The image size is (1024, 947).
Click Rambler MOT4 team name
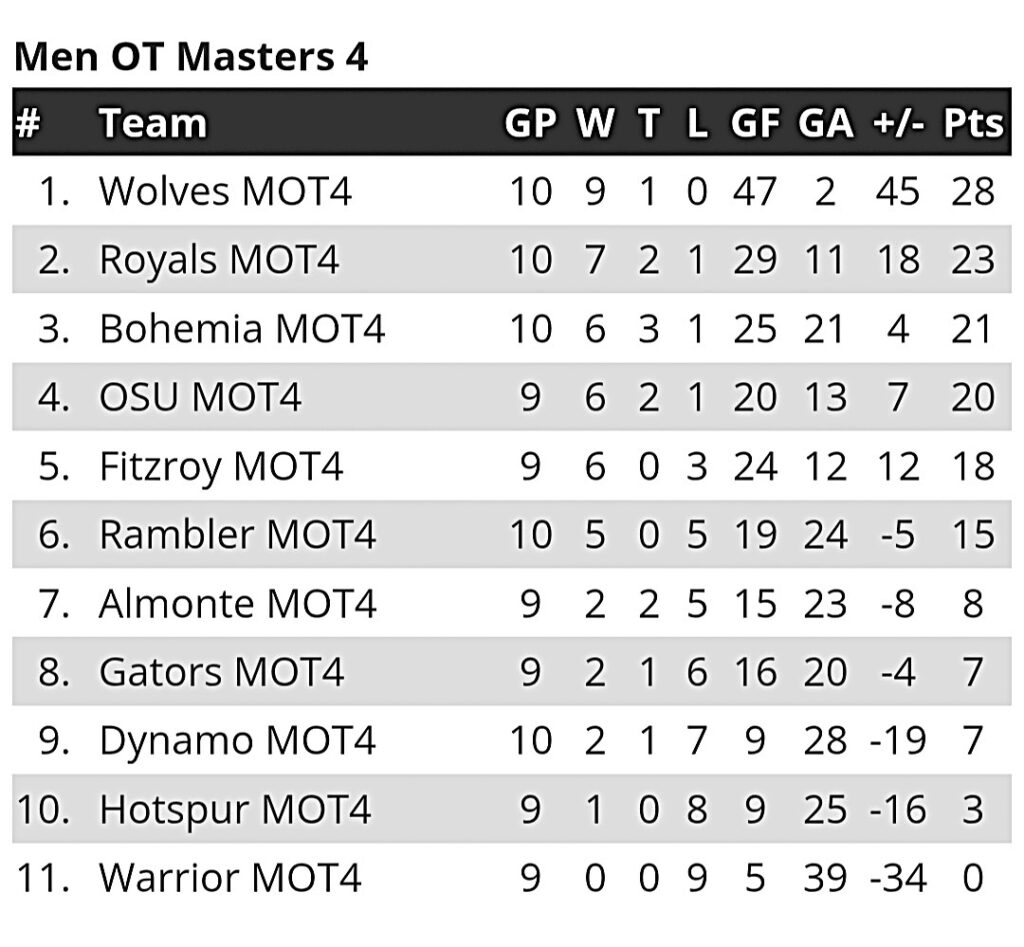pyautogui.click(x=237, y=534)
